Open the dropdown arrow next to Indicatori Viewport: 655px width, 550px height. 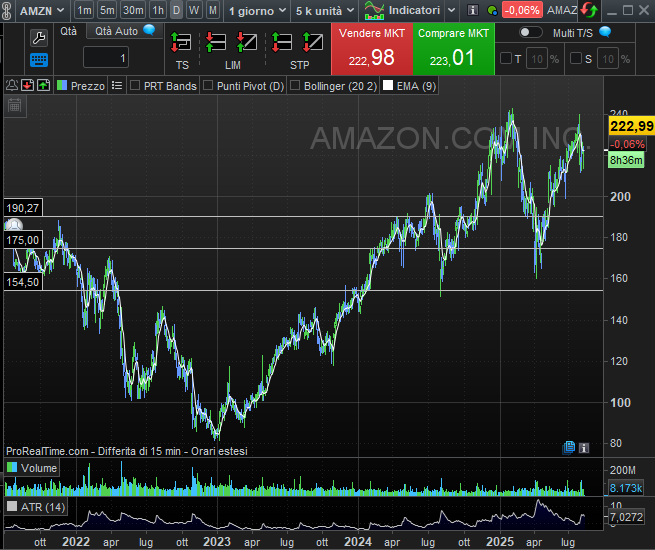(451, 10)
